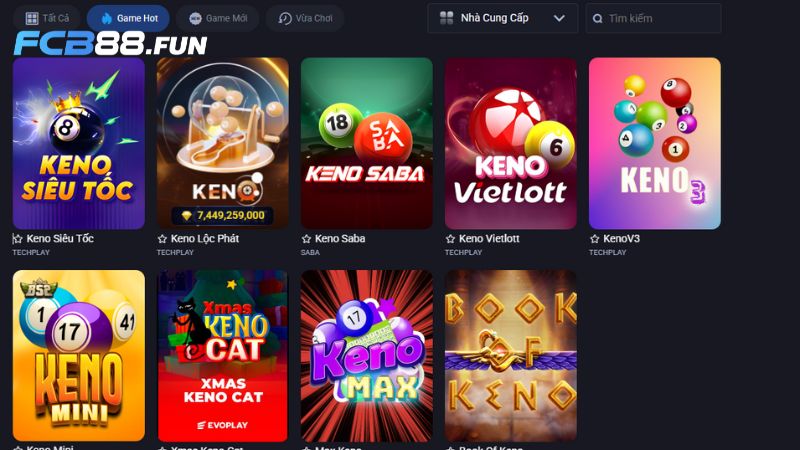Image resolution: width=800 pixels, height=450 pixels.
Task: Launch the Keno Mini game thumbnail
Action: [x=79, y=356]
